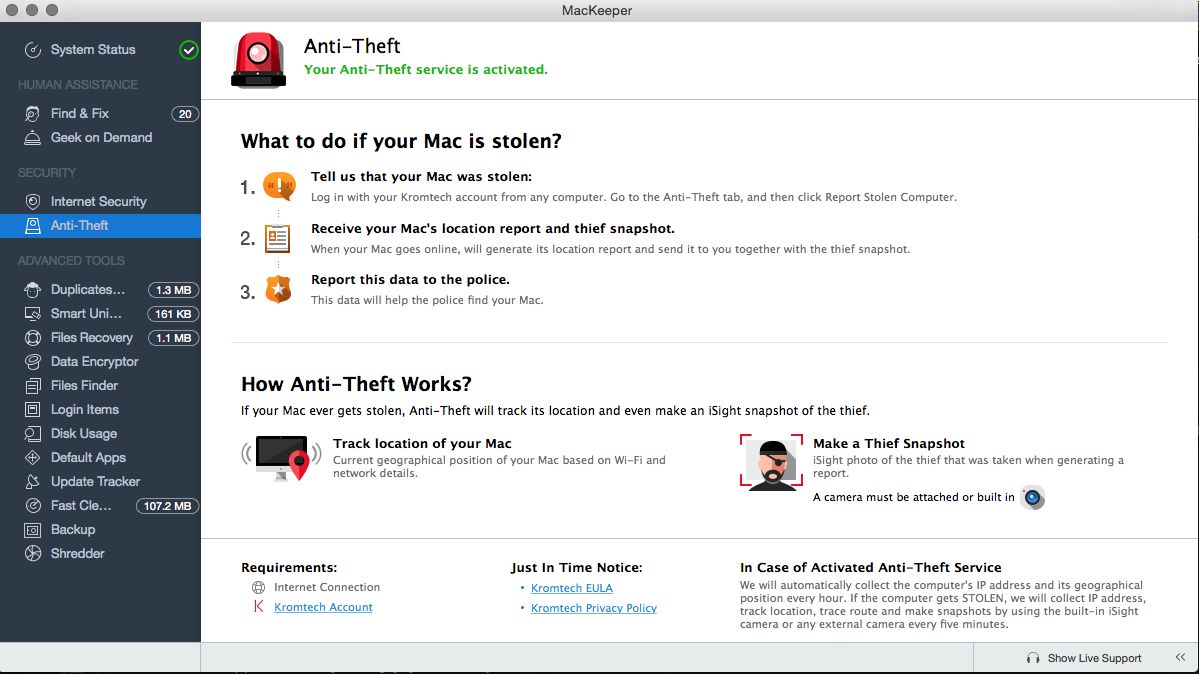Open the Kromtech Privacy Policy link
Screen dimensions: 1199x674
click(x=594, y=608)
